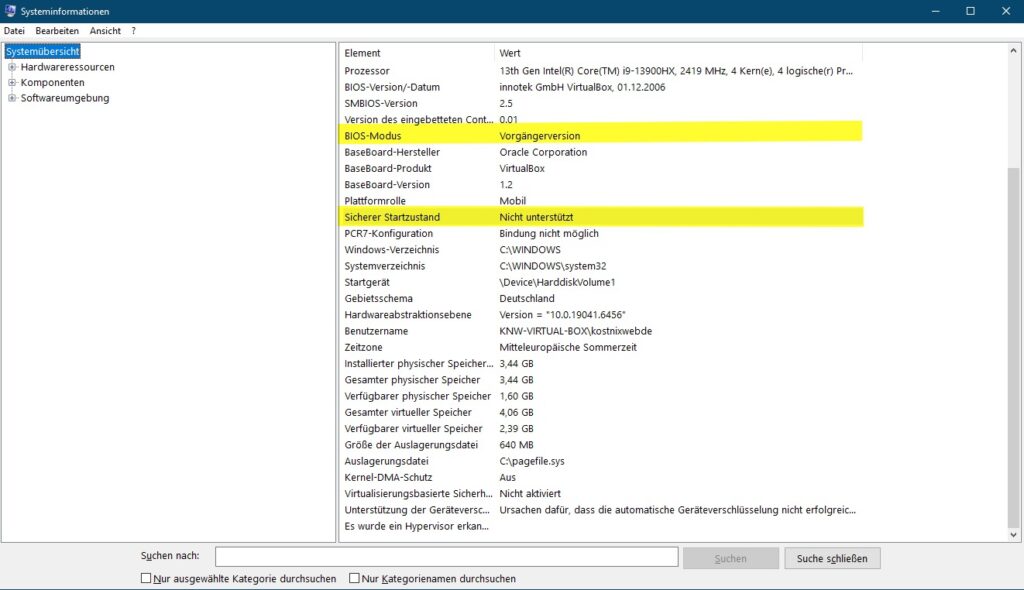Focus the Suchen nach input field
The width and height of the screenshot is (1024, 590).
click(447, 557)
